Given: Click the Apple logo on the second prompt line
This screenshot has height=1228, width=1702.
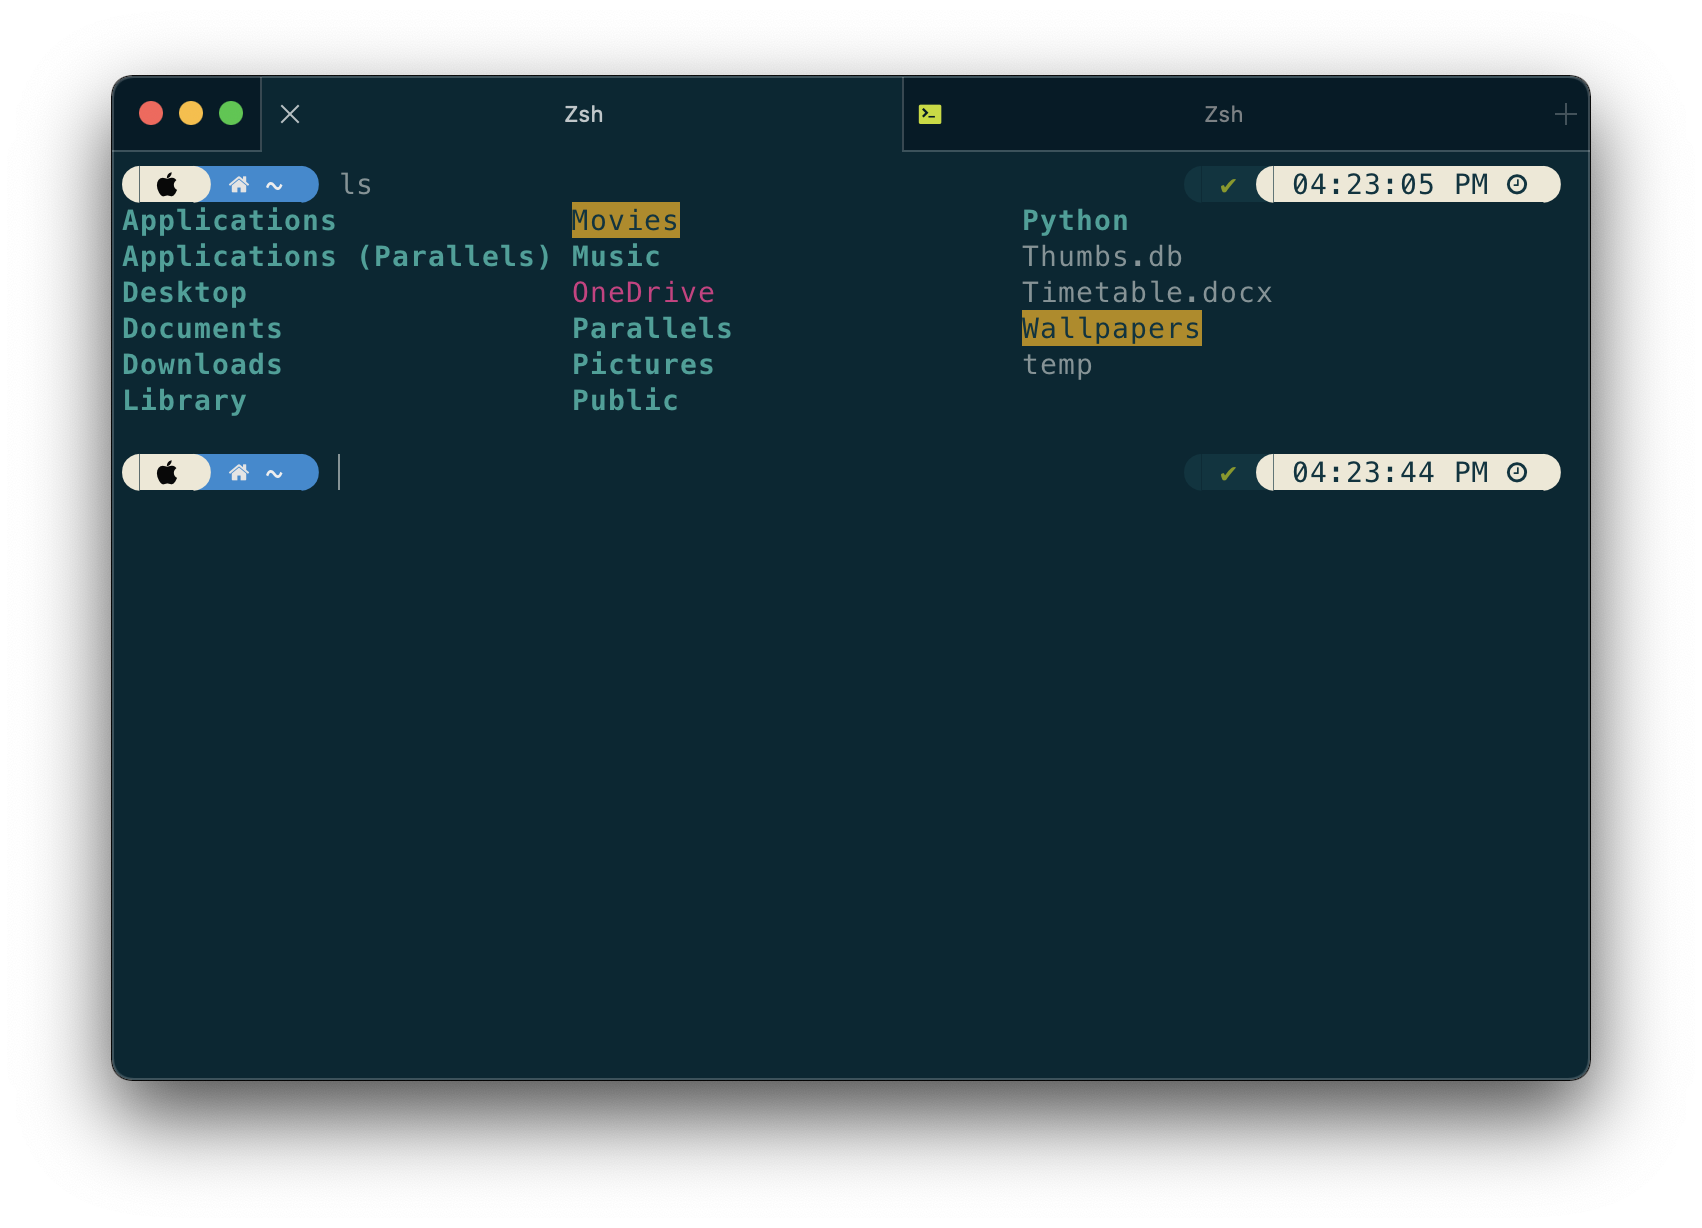Looking at the screenshot, I should point(168,472).
